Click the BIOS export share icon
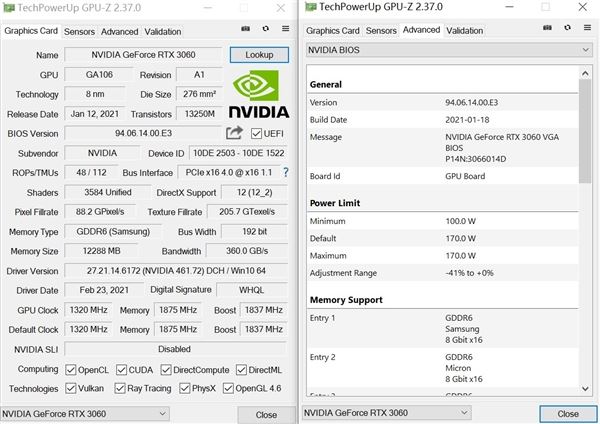 234,133
